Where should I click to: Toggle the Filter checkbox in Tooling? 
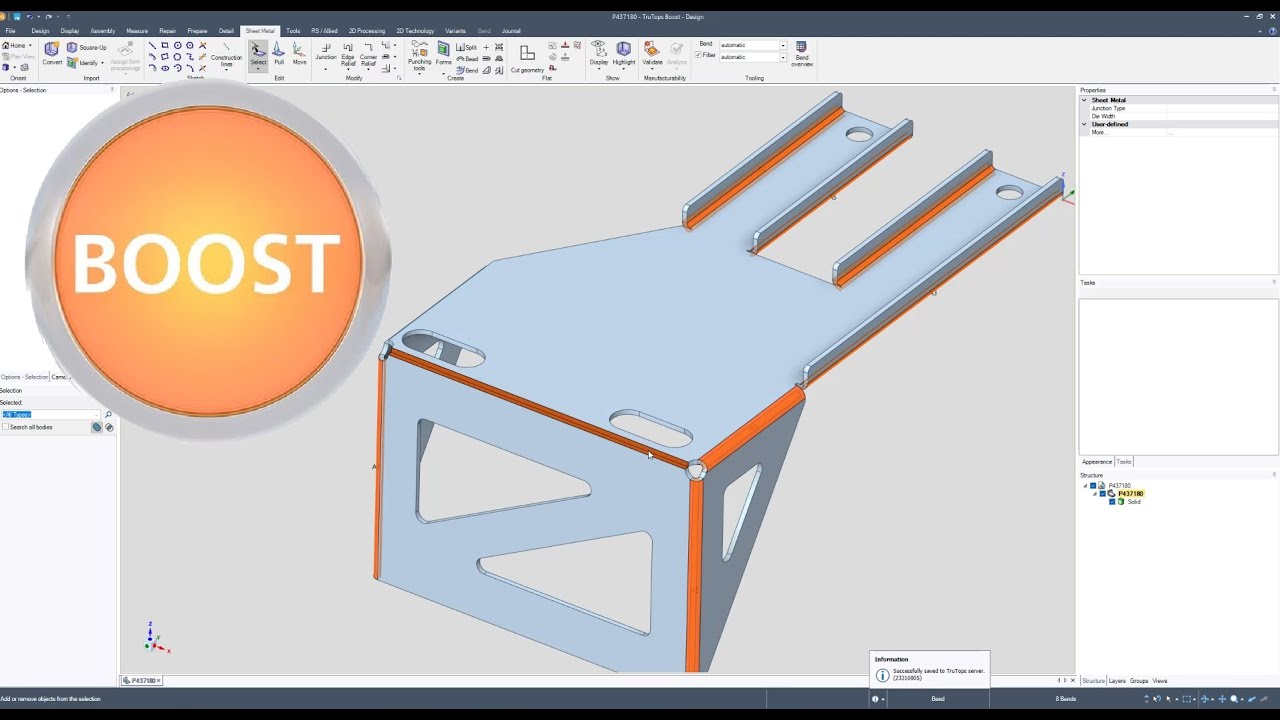pos(699,56)
